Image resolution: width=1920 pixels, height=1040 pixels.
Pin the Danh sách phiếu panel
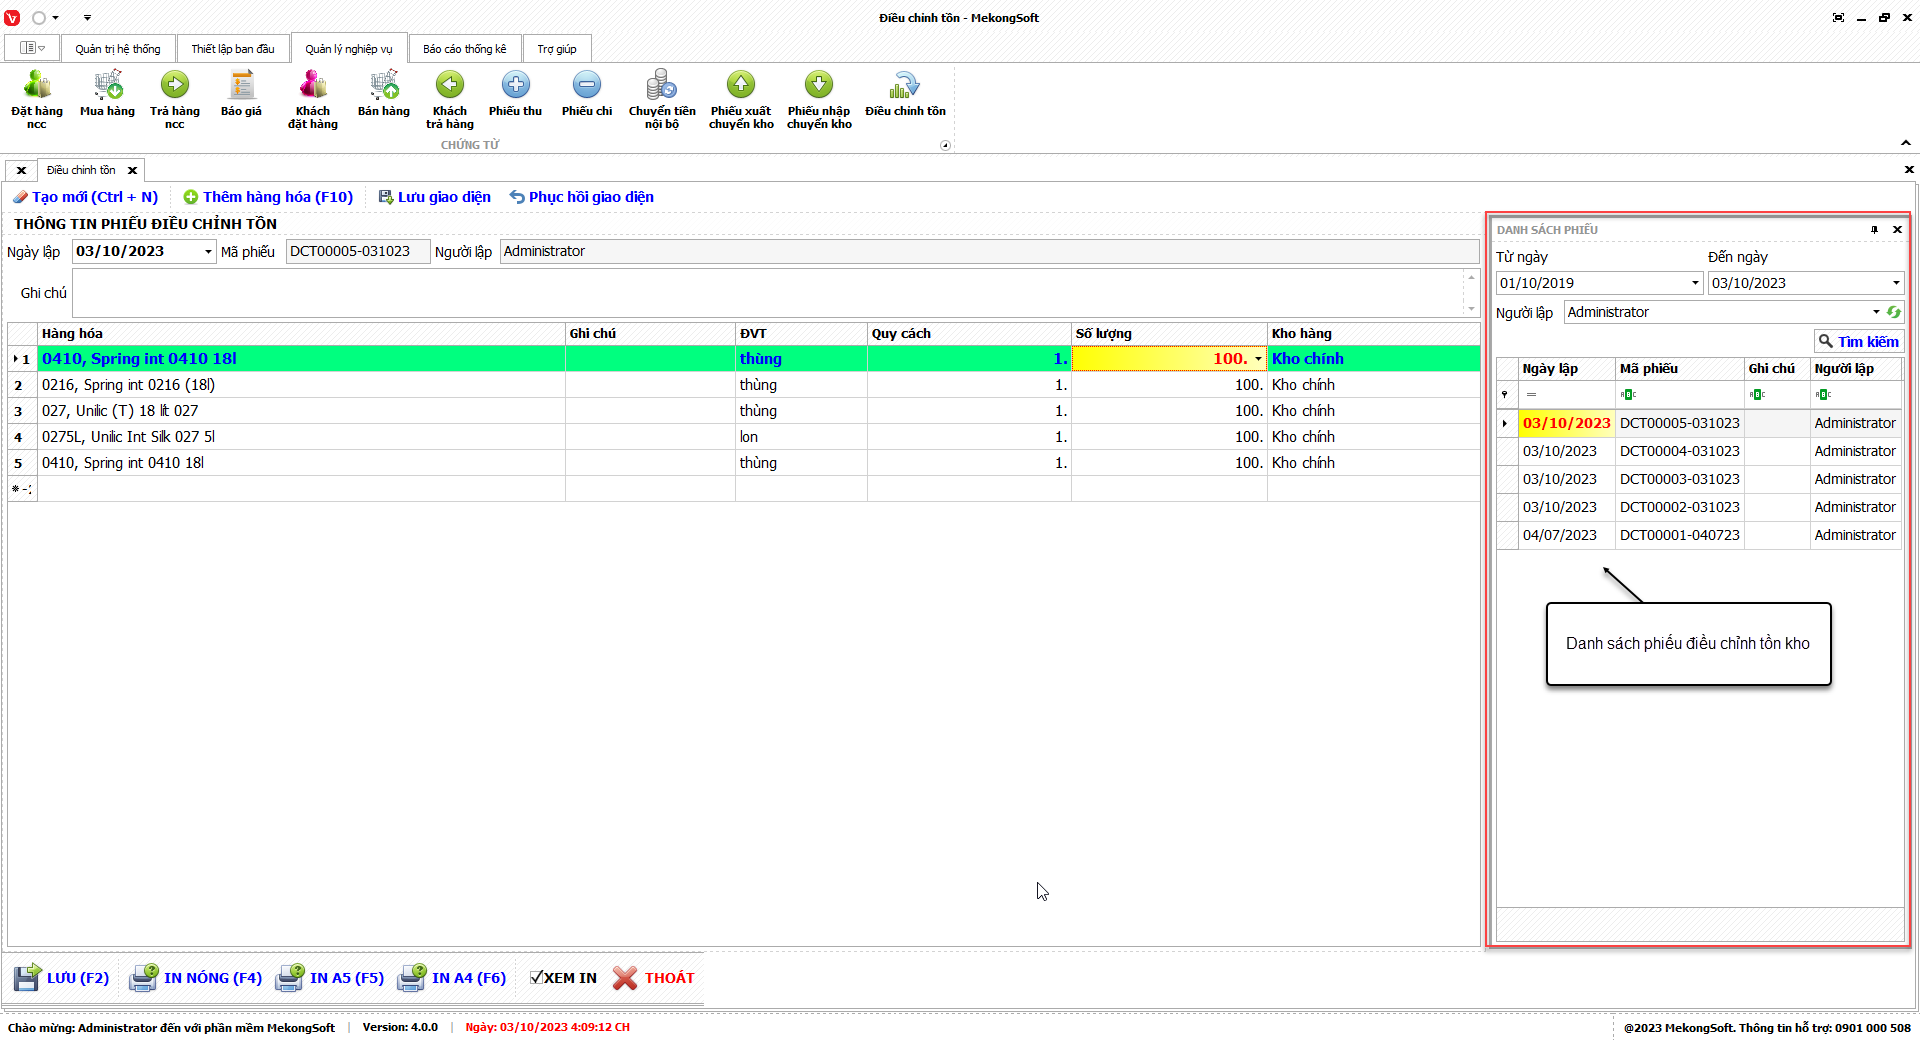[x=1874, y=230]
